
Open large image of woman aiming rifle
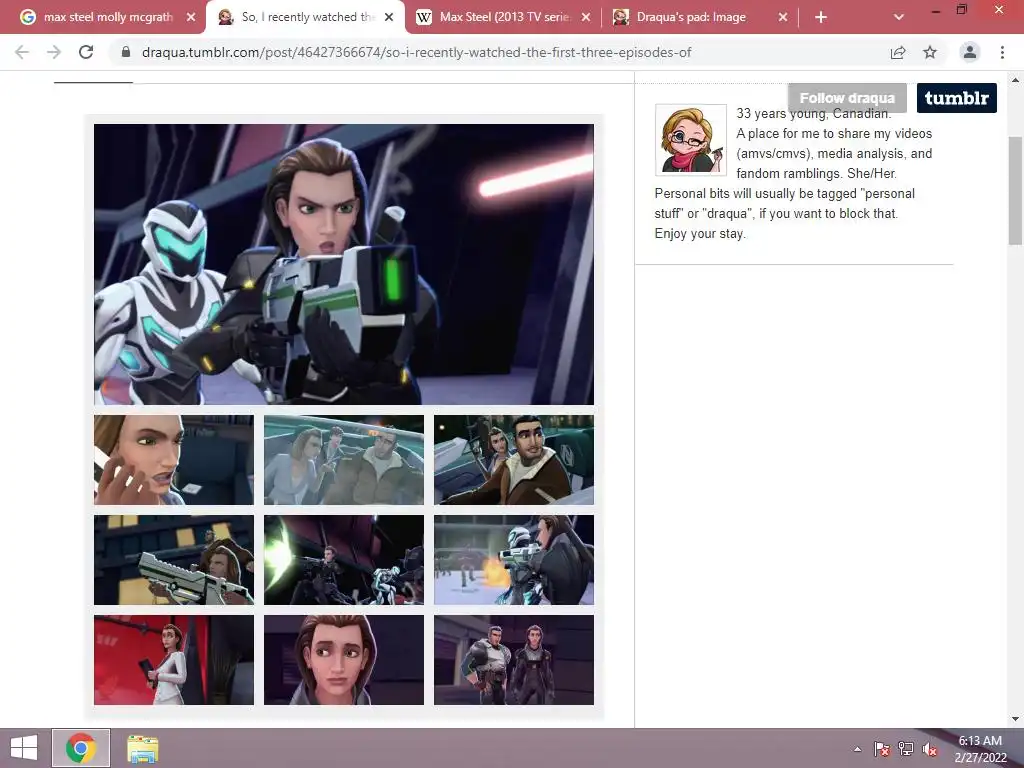[x=344, y=264]
